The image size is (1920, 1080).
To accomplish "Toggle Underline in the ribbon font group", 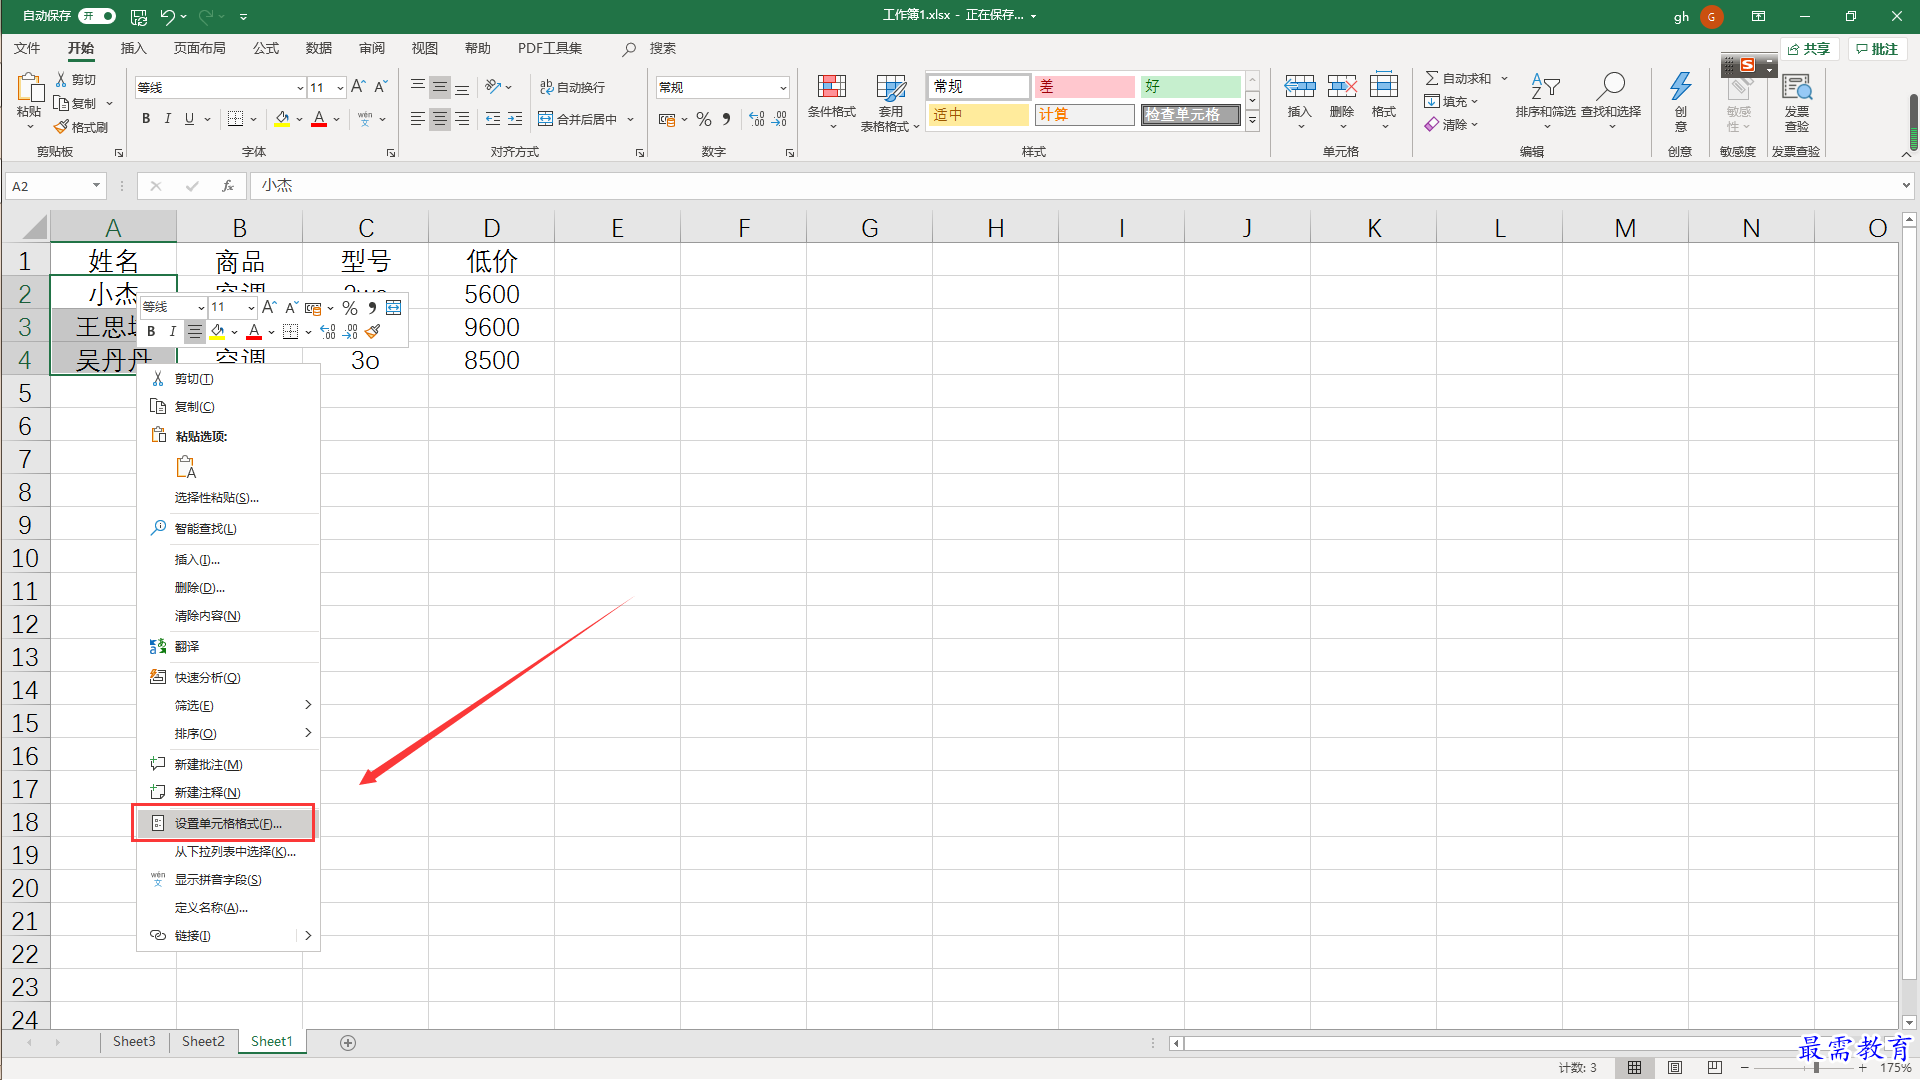I will [x=189, y=119].
